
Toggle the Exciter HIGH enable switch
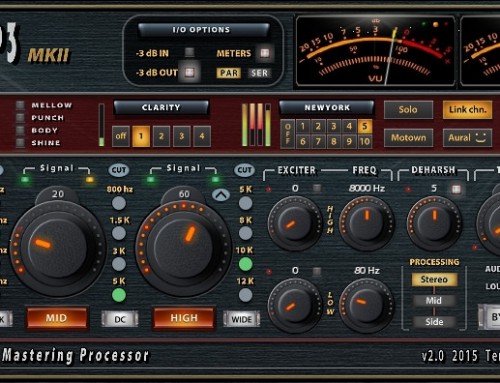317,189
